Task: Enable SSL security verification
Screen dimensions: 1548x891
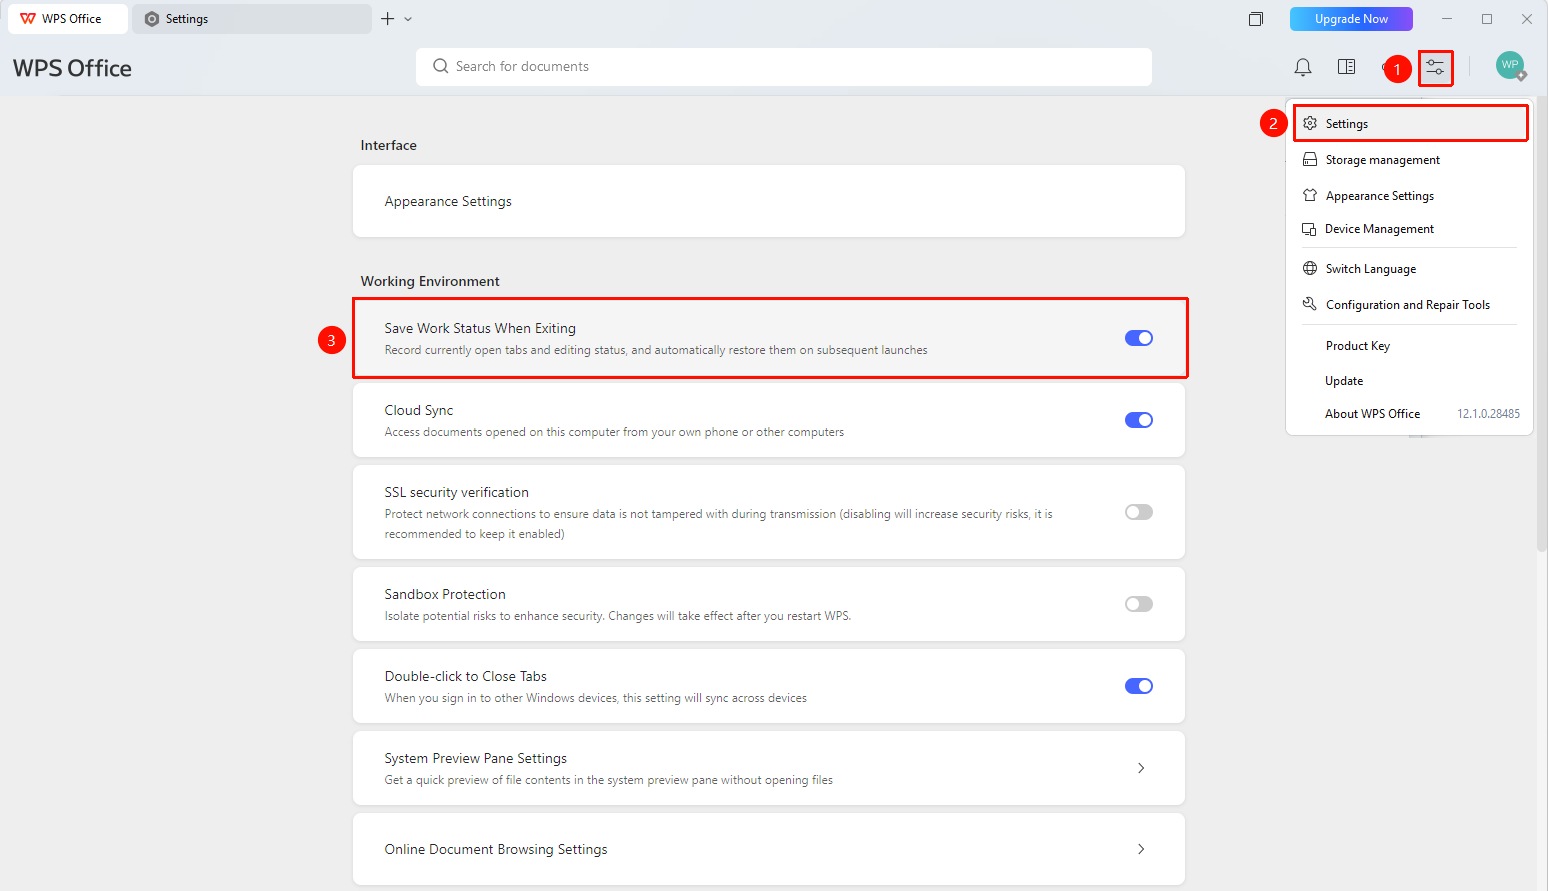Action: [x=1139, y=512]
